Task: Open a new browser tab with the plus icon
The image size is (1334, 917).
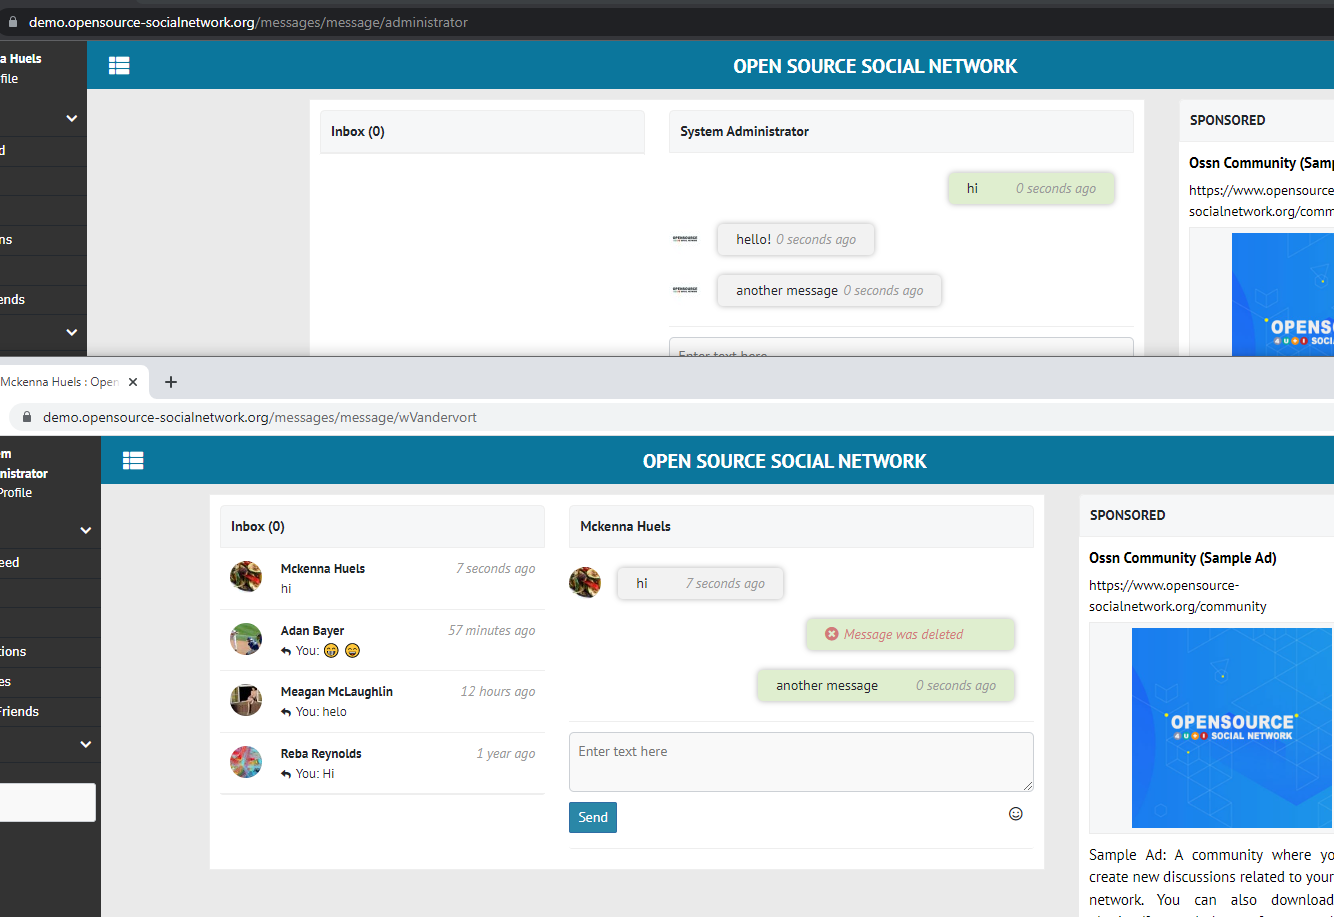Action: tap(170, 382)
